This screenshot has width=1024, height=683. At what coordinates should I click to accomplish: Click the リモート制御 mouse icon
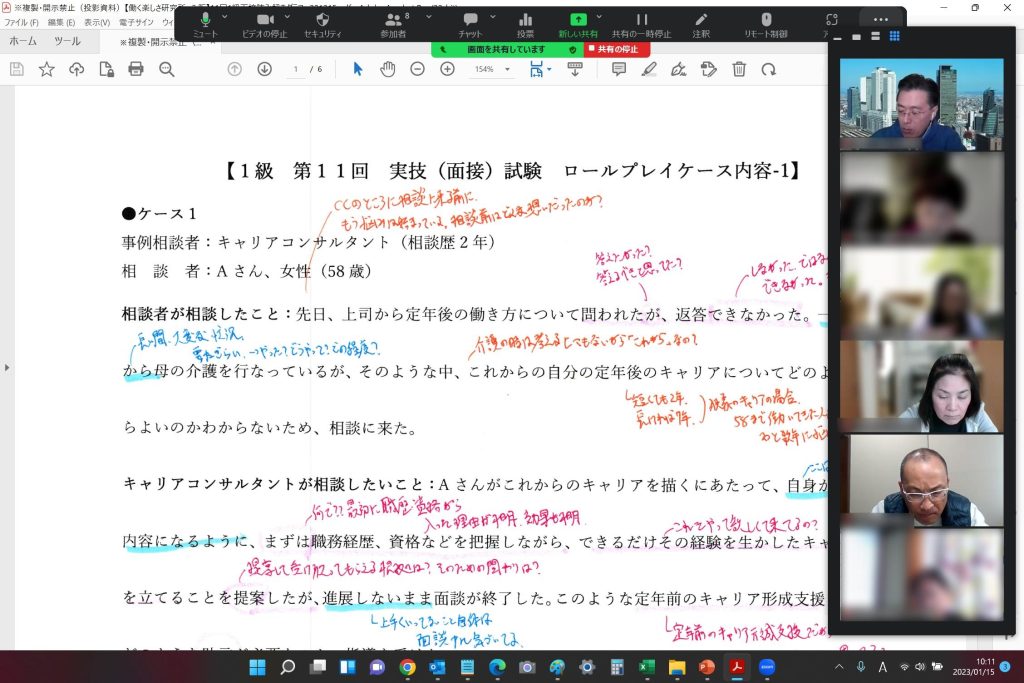pos(766,20)
